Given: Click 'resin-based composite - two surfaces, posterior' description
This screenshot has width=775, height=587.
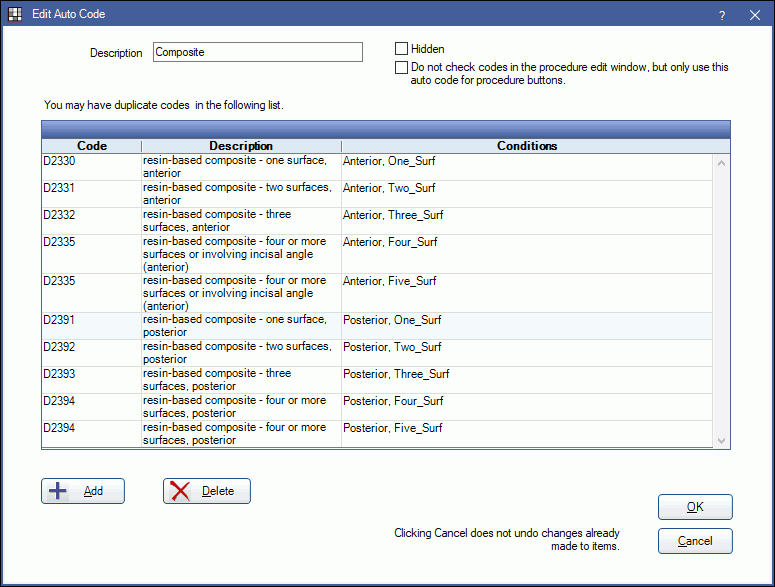Looking at the screenshot, I should (x=241, y=353).
